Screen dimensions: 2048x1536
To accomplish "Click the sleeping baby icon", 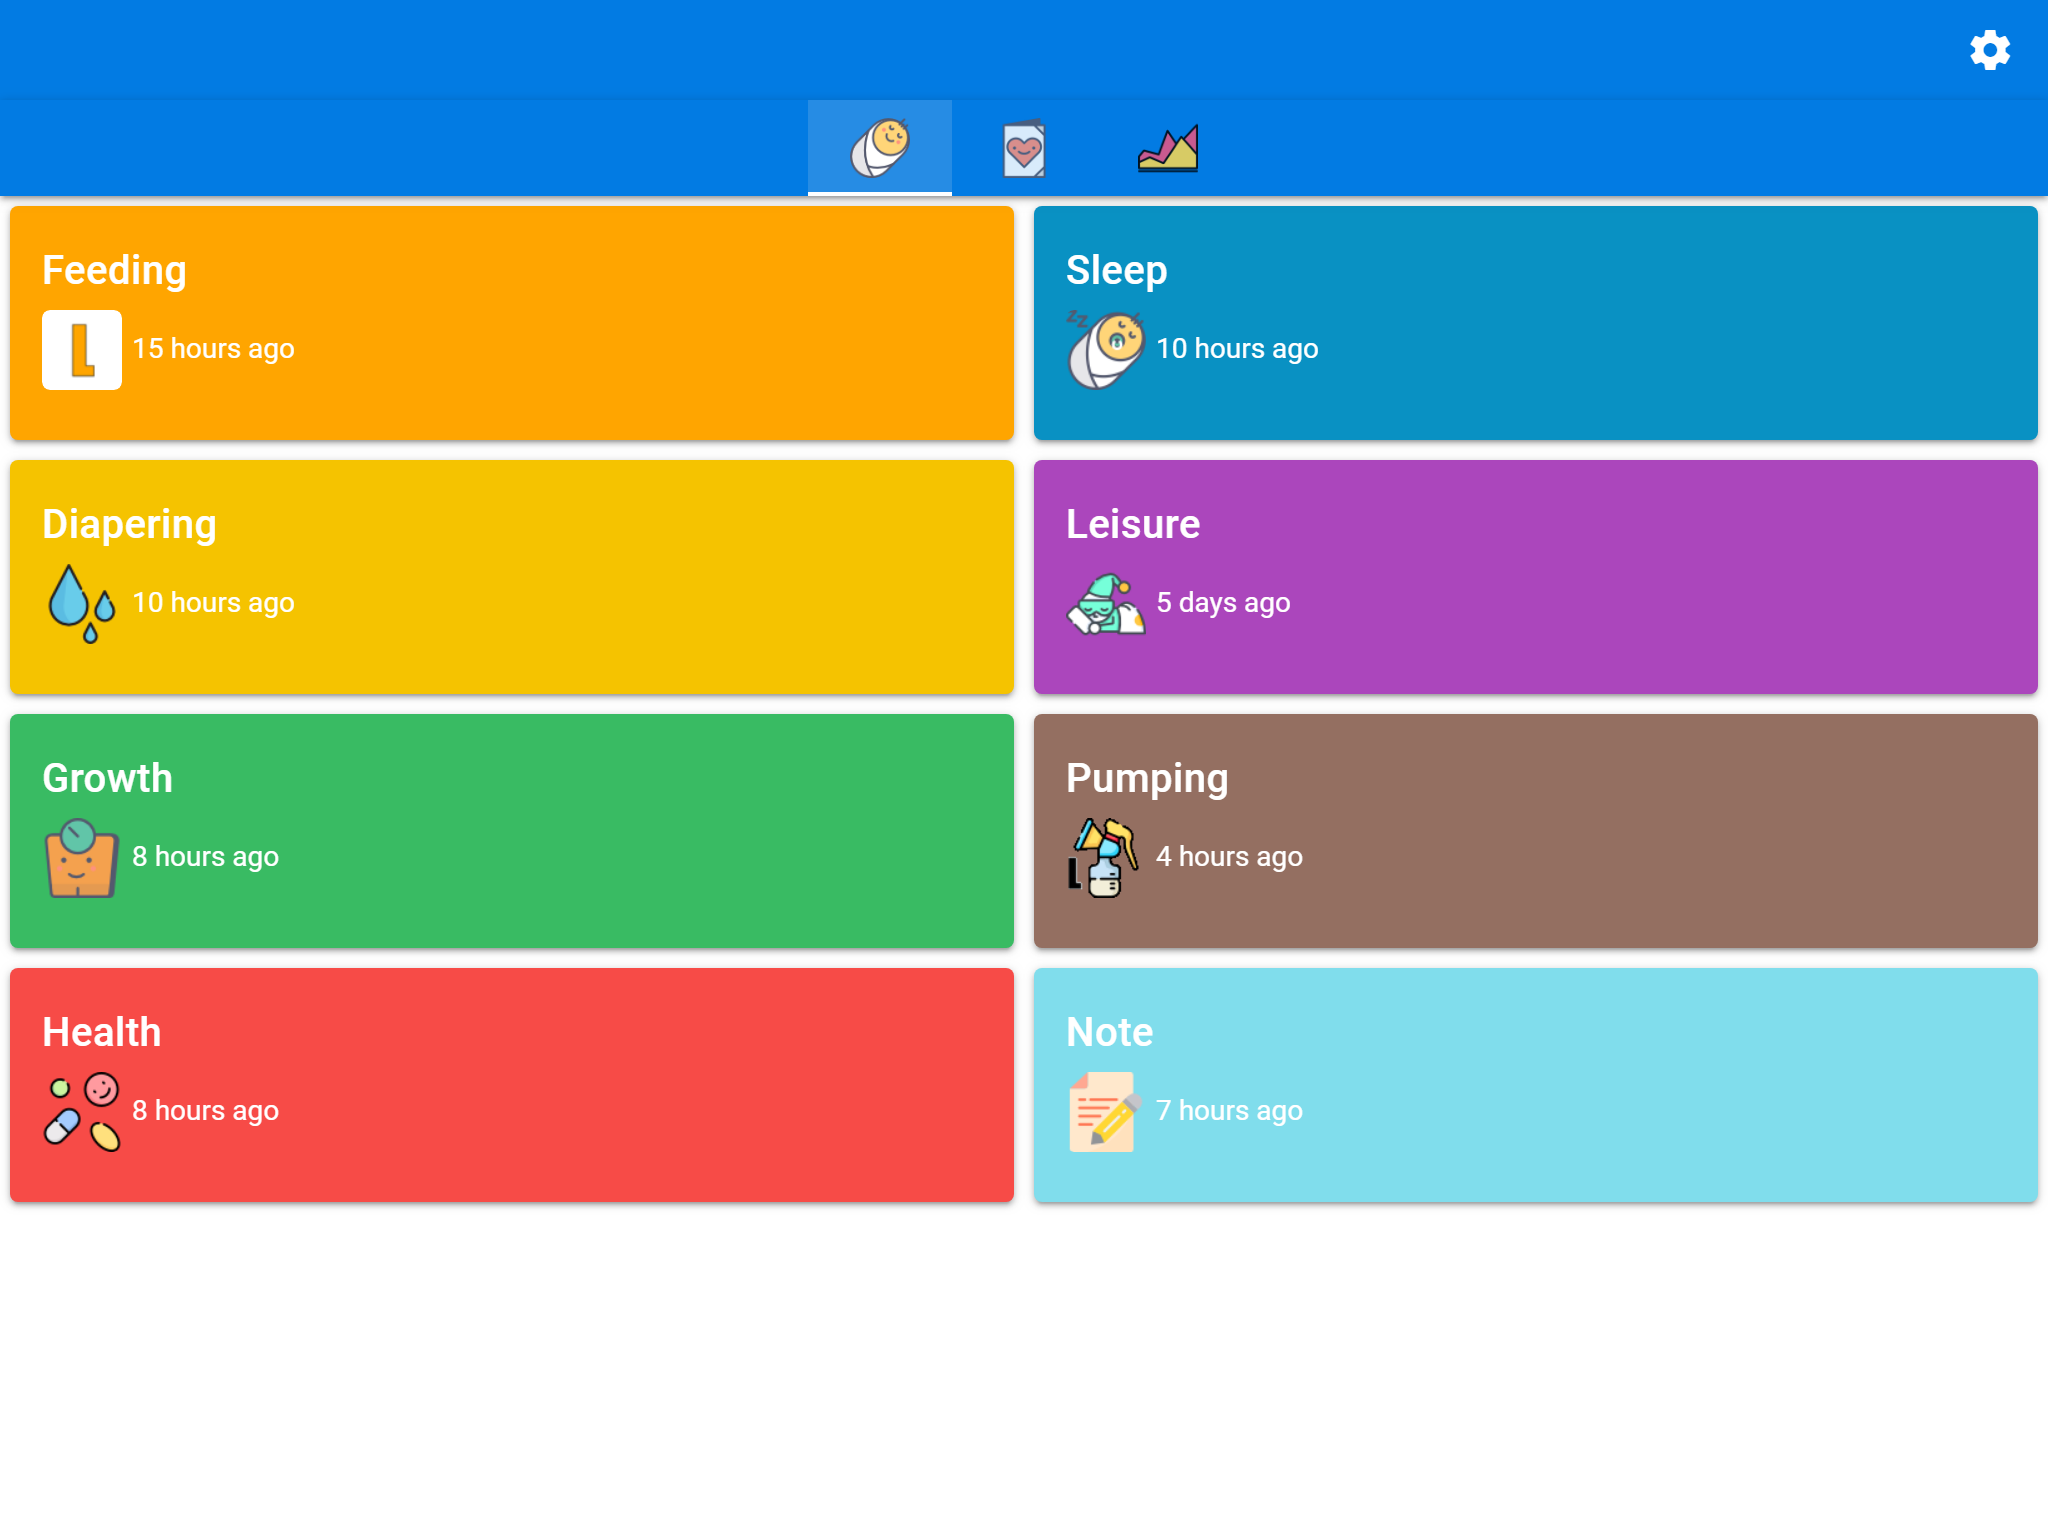I will click(1105, 350).
